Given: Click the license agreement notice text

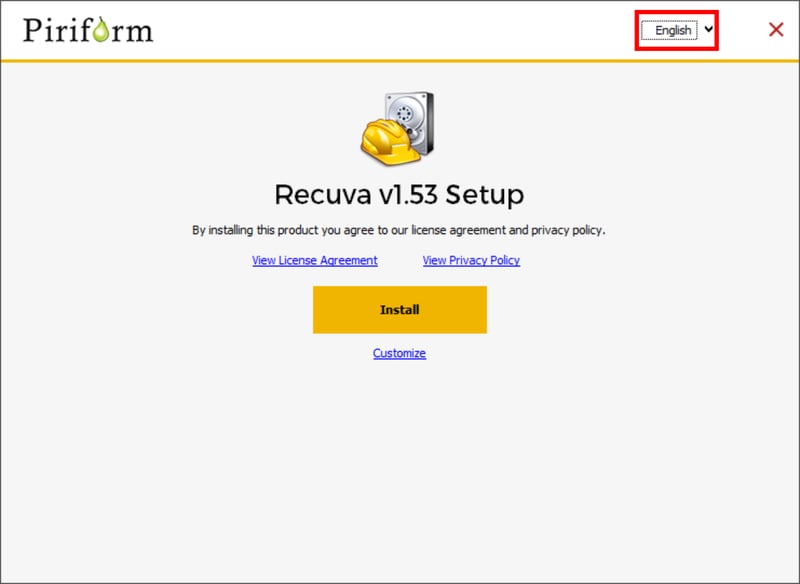Looking at the screenshot, I should (398, 230).
